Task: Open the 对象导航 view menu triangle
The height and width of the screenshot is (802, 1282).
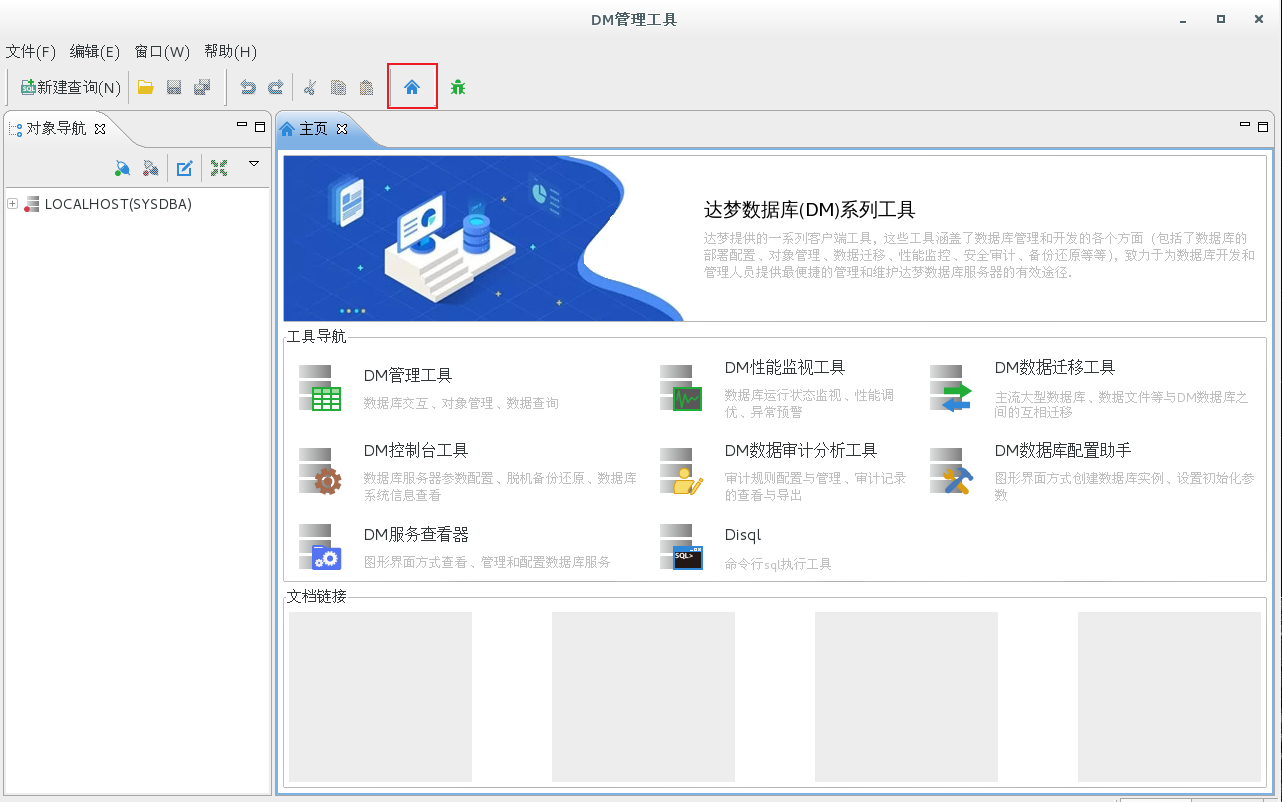Action: (254, 163)
